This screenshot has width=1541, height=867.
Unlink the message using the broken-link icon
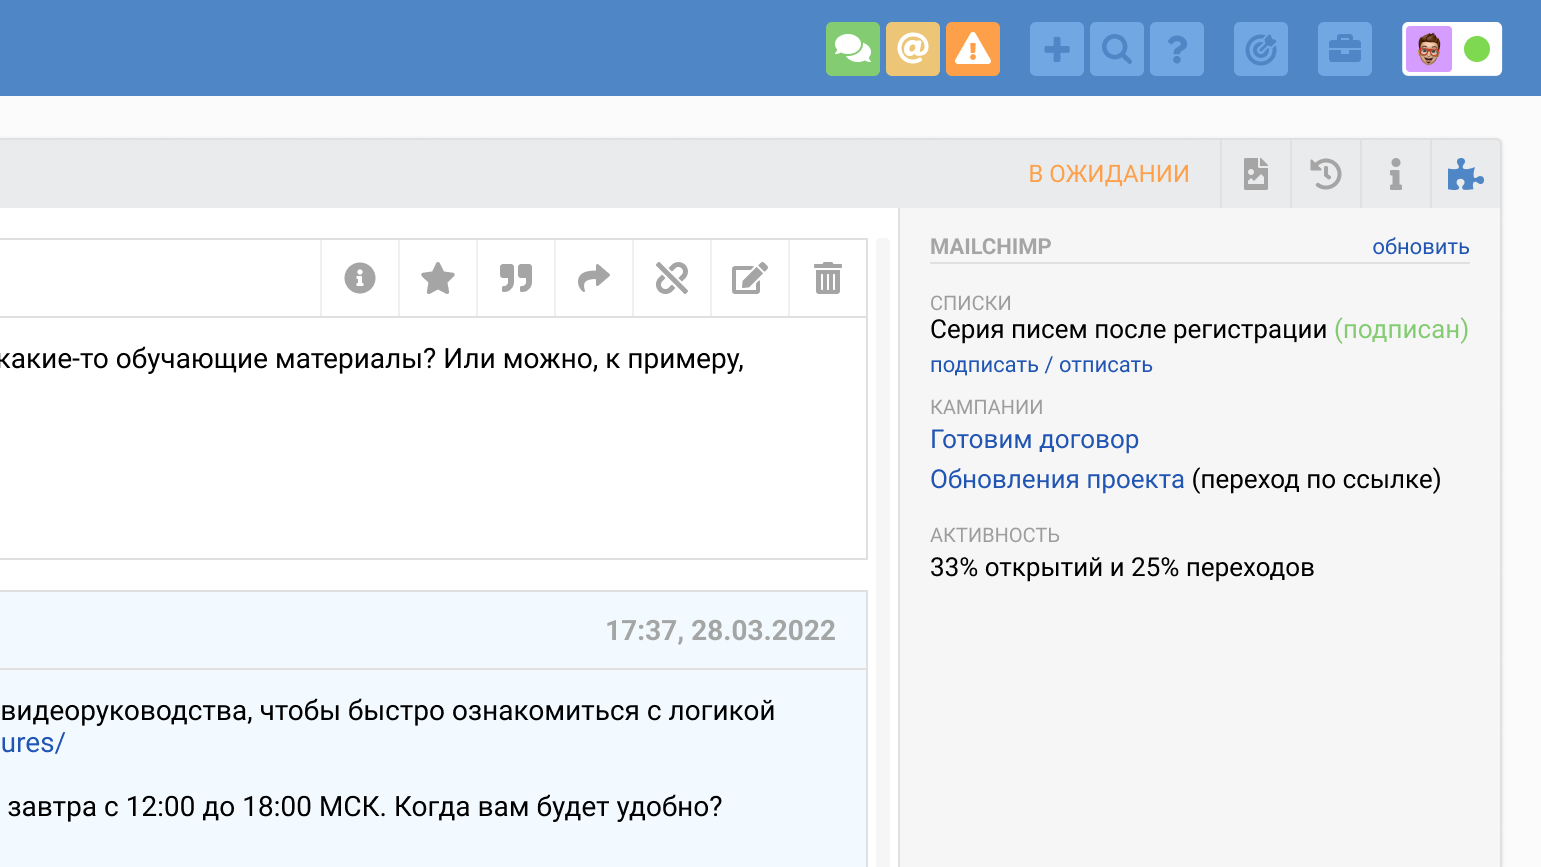pyautogui.click(x=671, y=278)
